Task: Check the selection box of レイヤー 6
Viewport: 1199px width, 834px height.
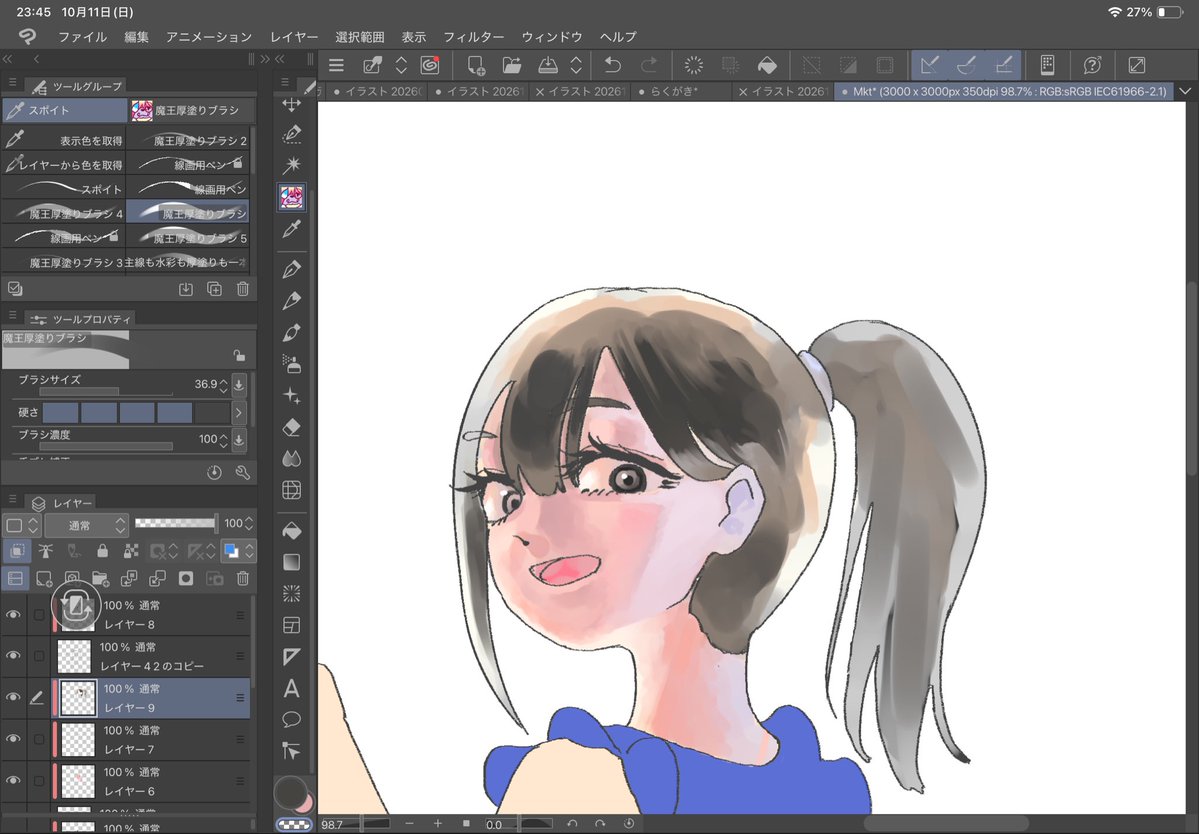Action: (38, 780)
